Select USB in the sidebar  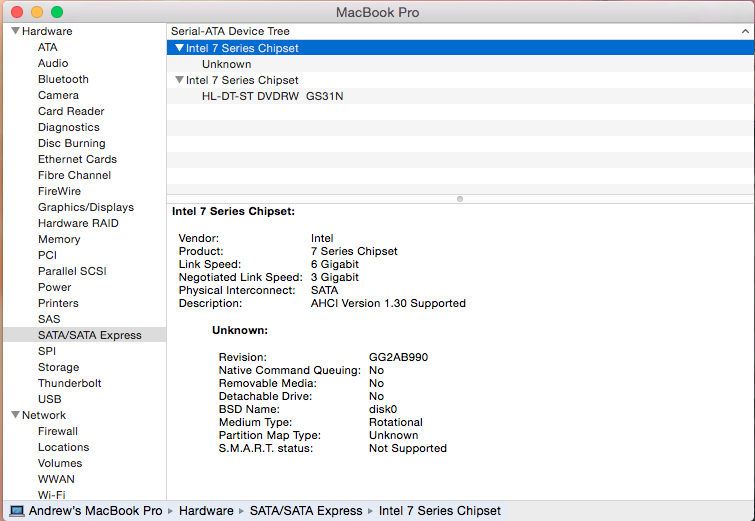coord(50,399)
